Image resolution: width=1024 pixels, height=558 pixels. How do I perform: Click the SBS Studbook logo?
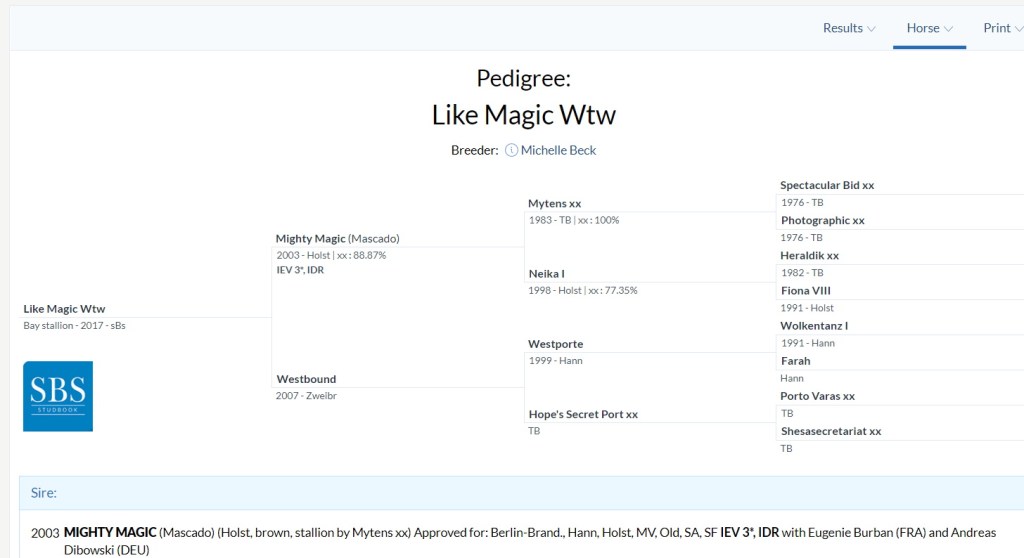coord(58,396)
